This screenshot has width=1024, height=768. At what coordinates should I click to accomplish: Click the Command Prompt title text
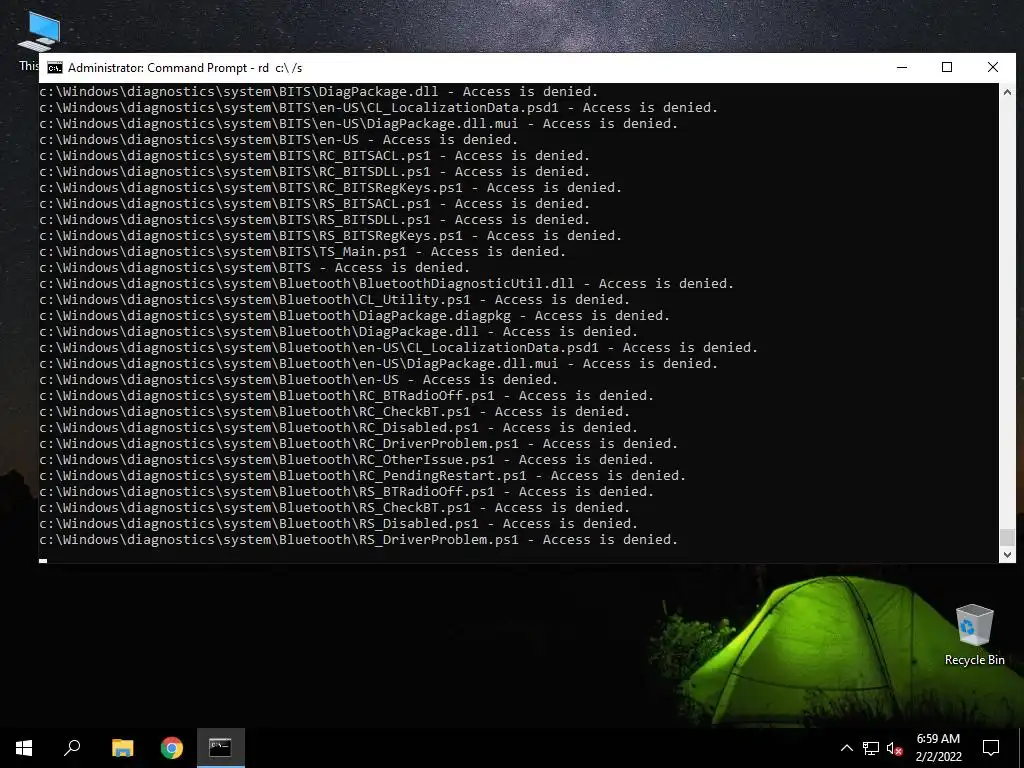[185, 68]
